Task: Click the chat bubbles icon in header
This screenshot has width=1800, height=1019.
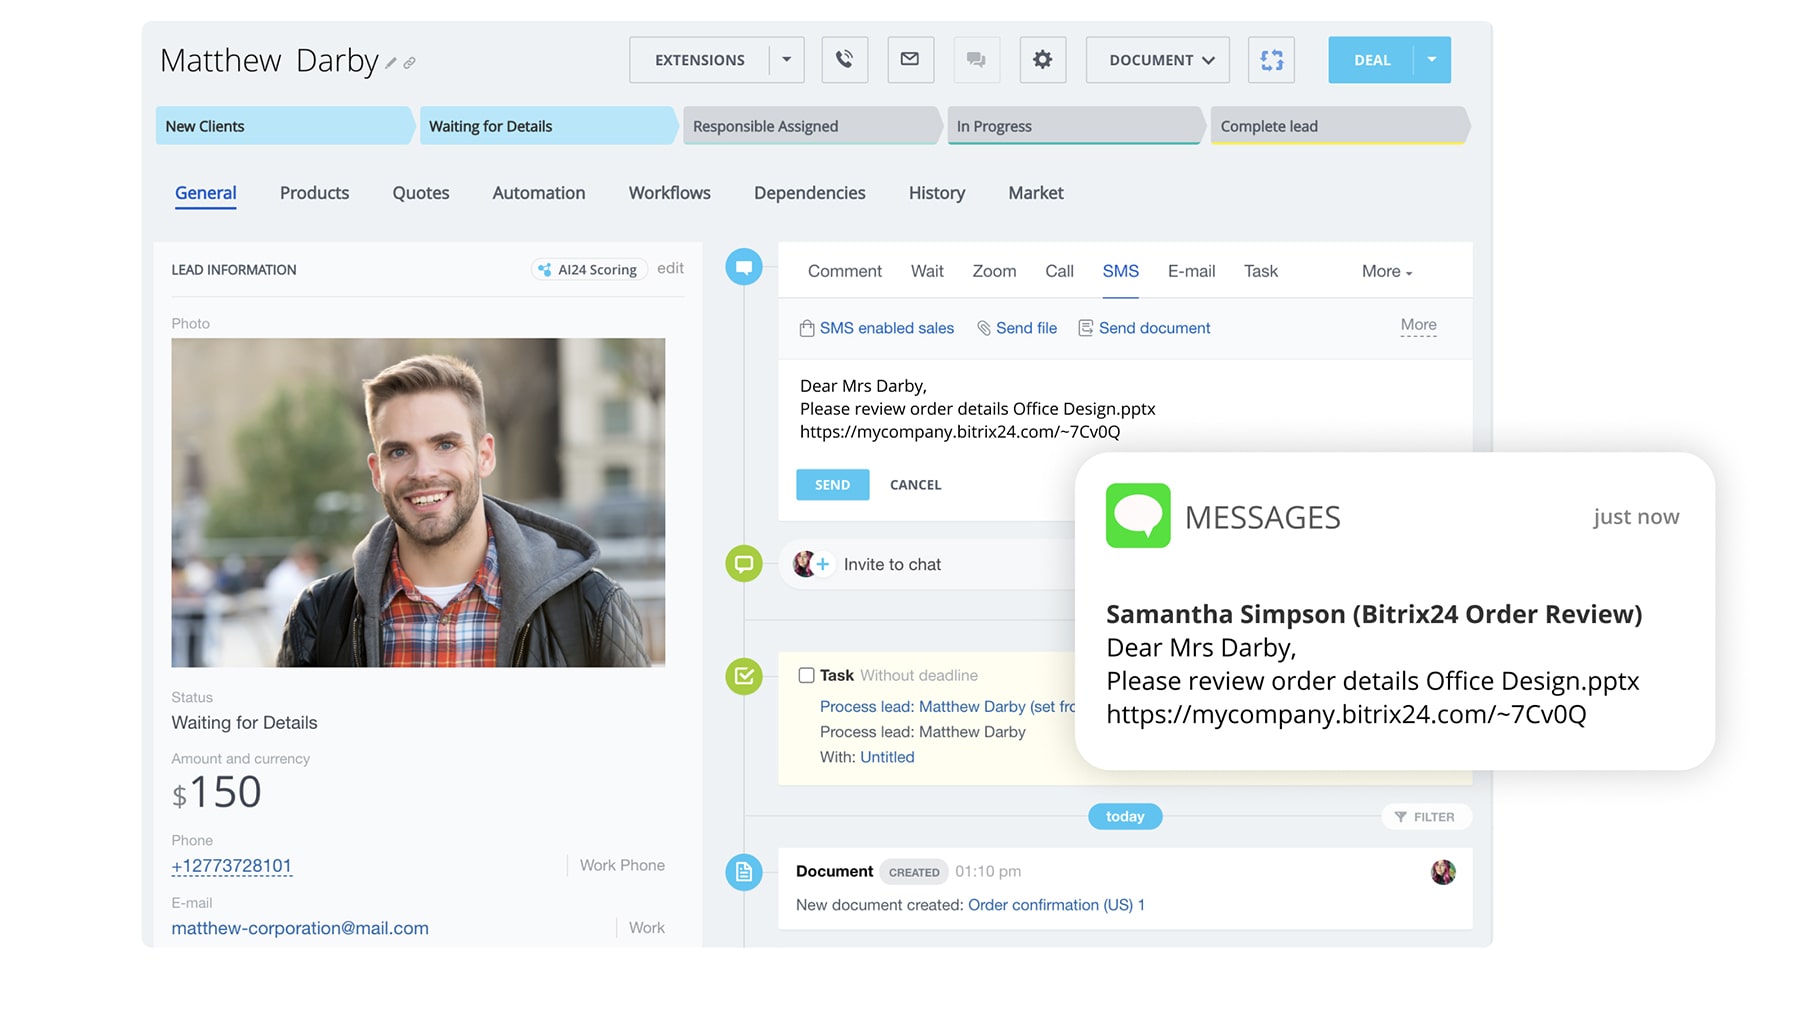Action: pos(976,60)
